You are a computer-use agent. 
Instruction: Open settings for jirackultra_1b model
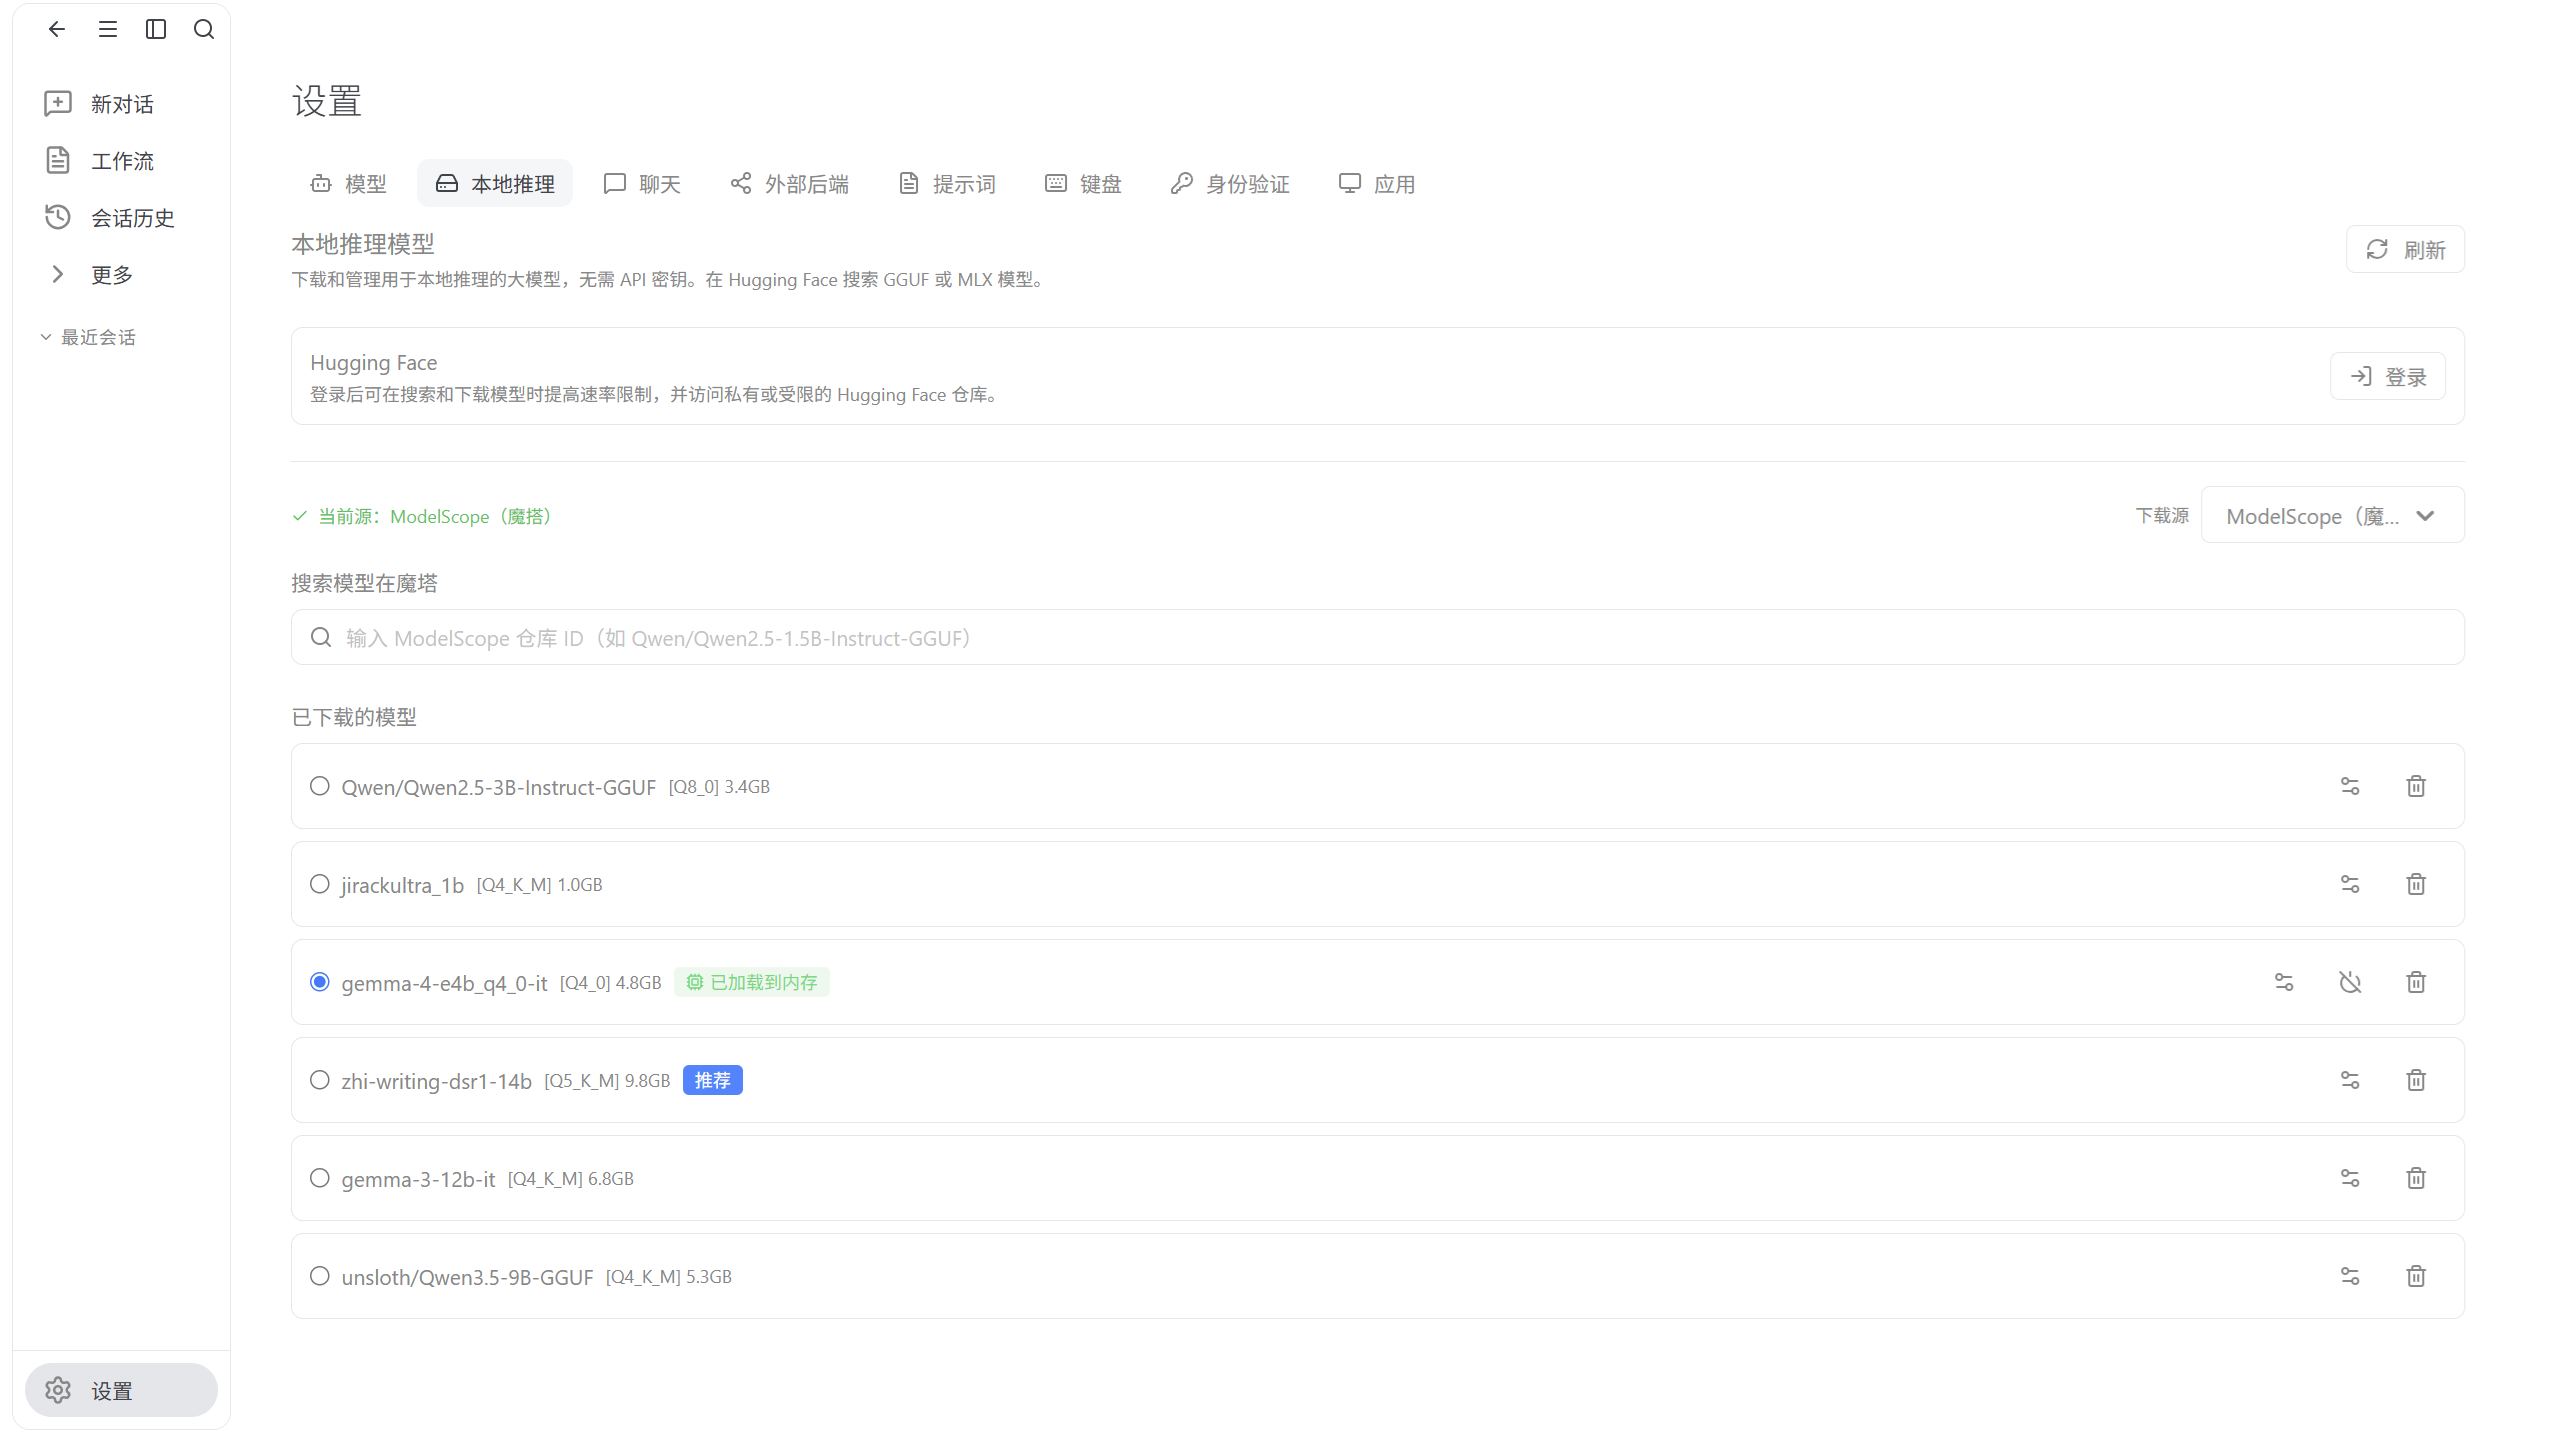[x=2350, y=884]
